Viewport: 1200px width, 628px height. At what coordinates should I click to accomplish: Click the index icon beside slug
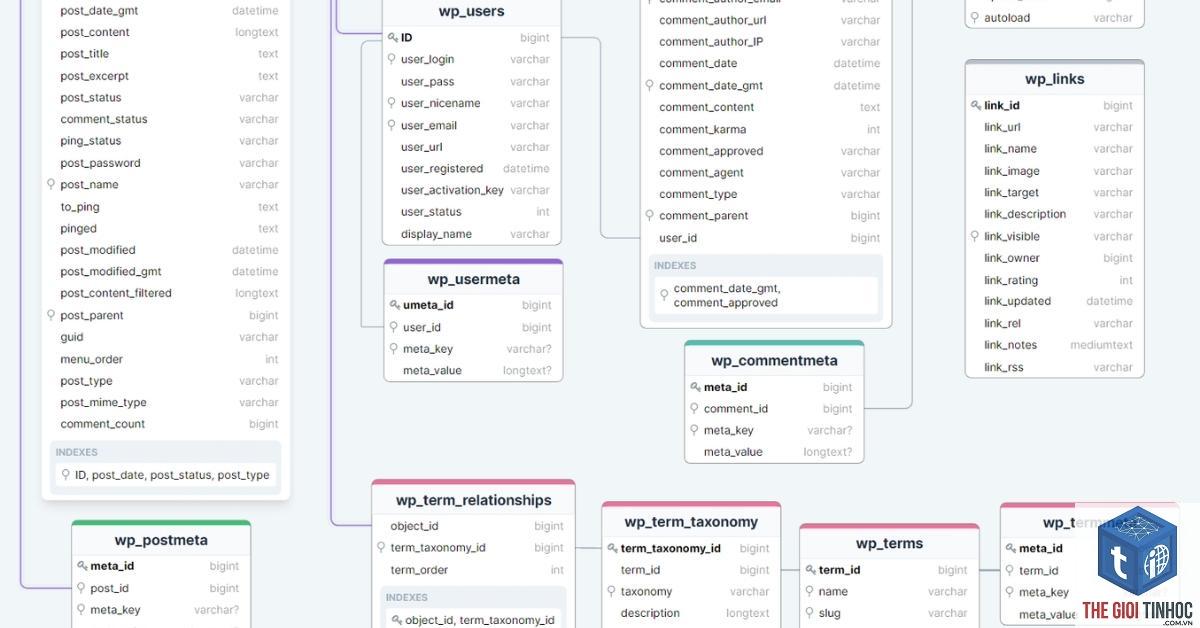pos(810,613)
